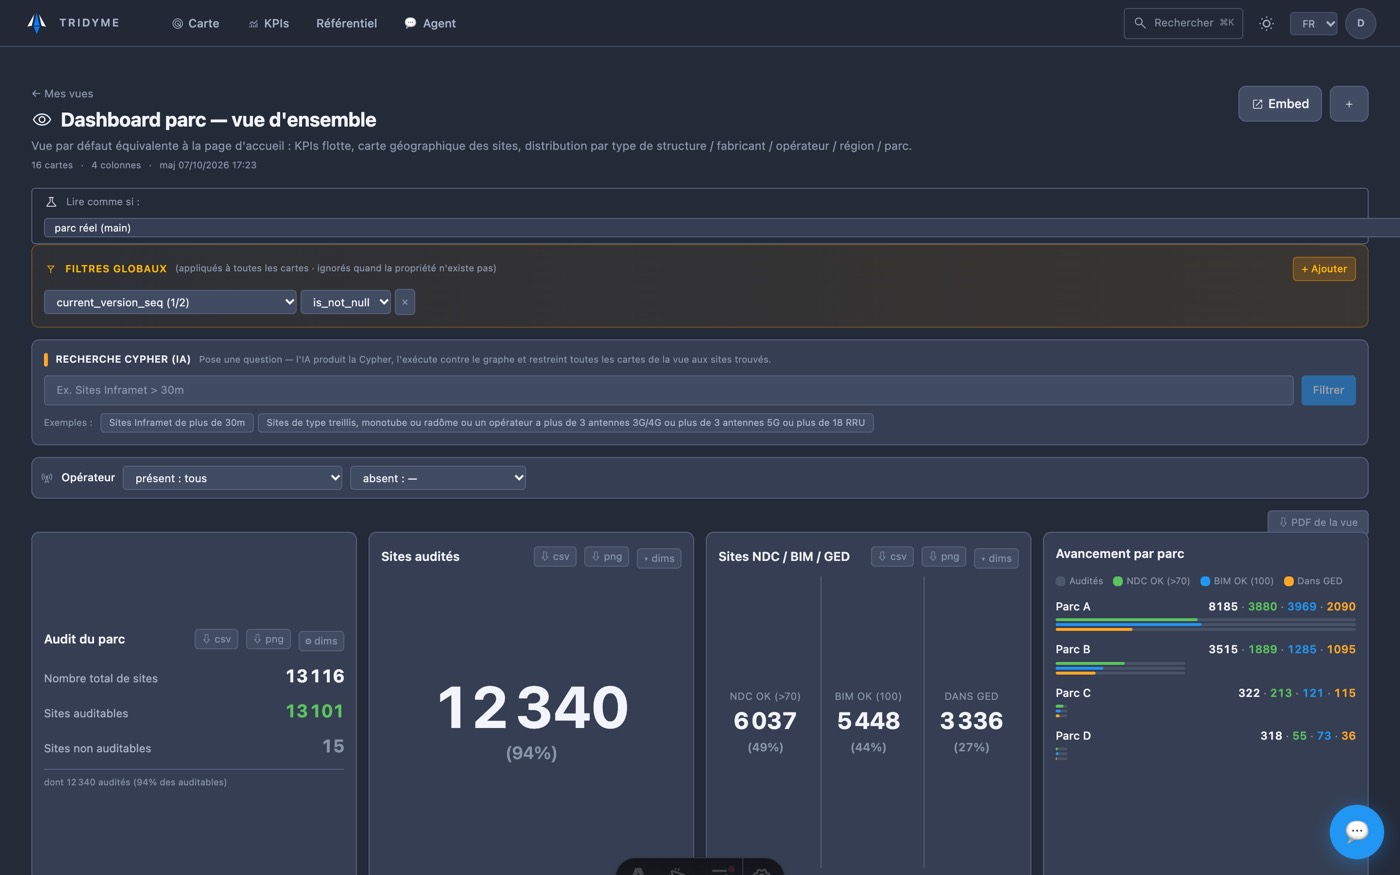This screenshot has width=1400, height=875.
Task: Click the plus button next to Embed
Action: (1348, 104)
